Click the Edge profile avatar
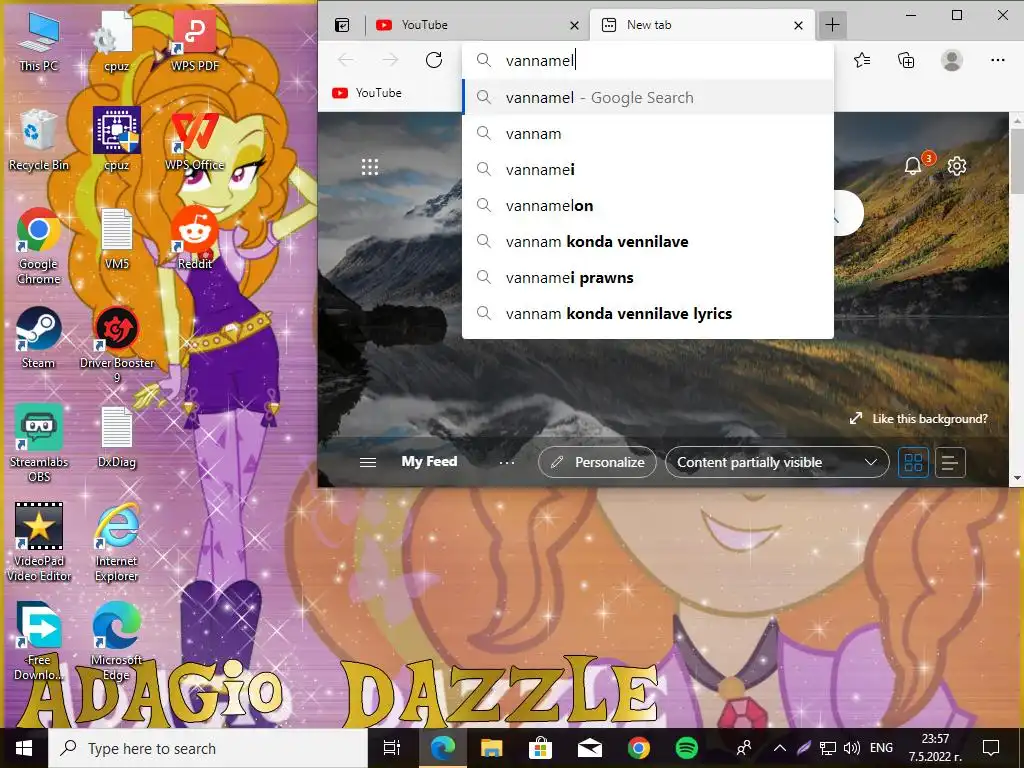Screen dimensions: 1024x768 pos(952,60)
